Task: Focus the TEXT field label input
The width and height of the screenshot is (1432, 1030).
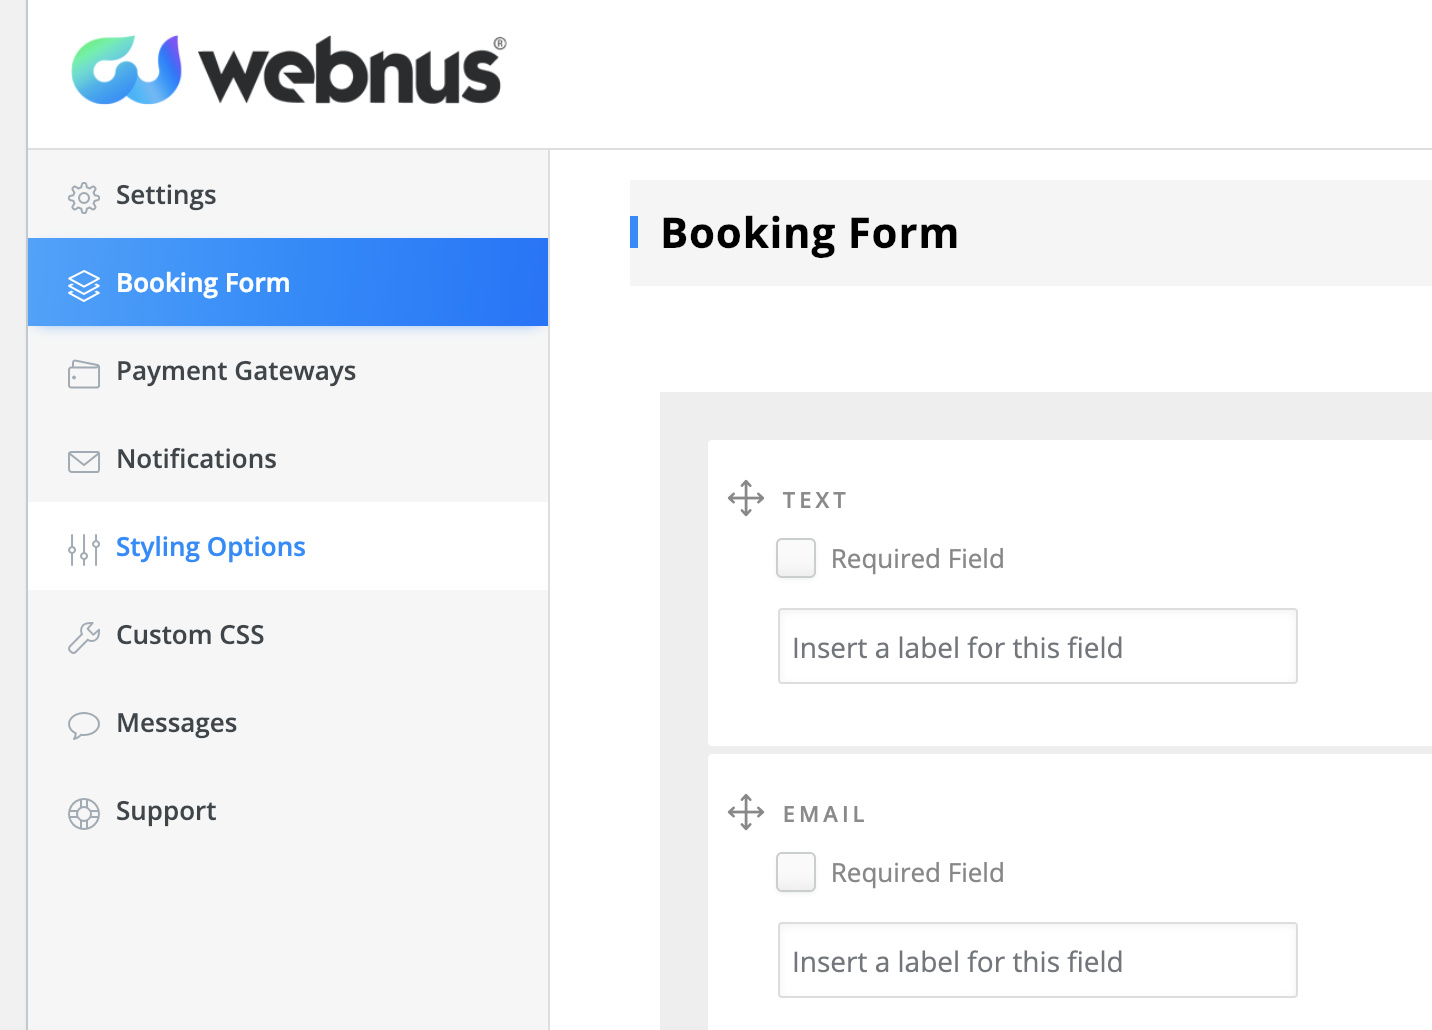Action: click(1037, 647)
